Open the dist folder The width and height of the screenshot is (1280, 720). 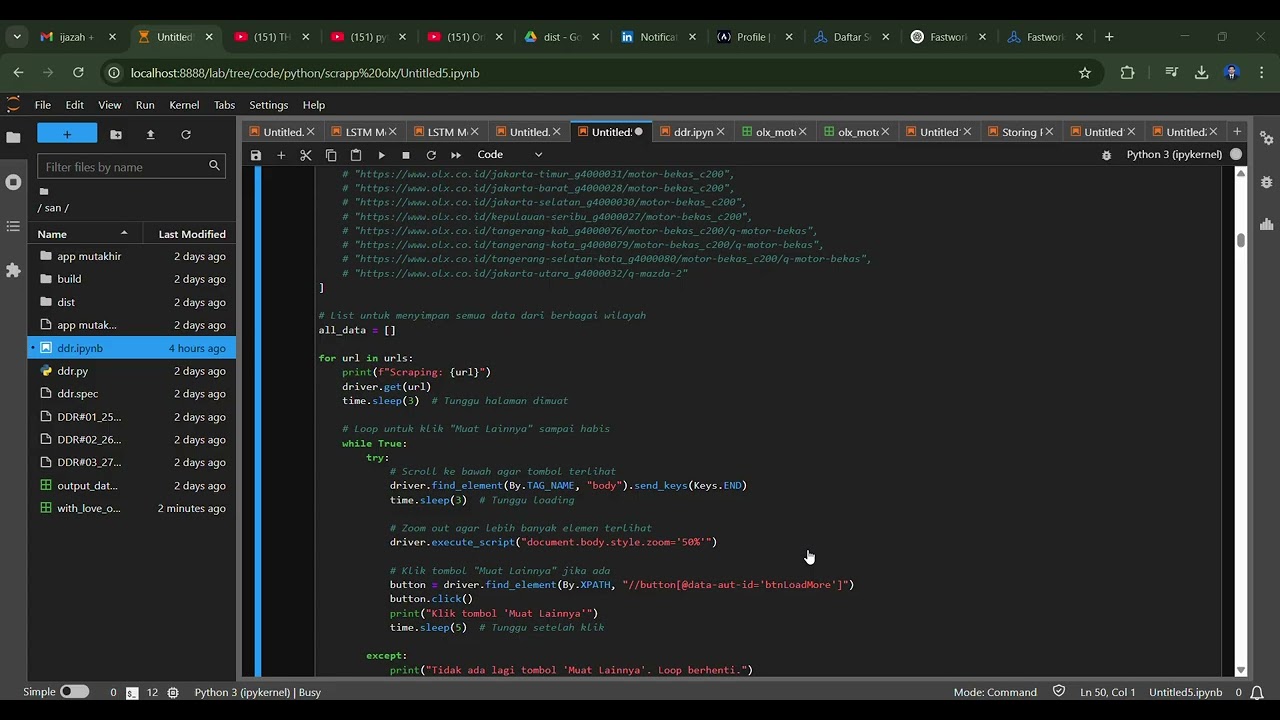point(134,302)
